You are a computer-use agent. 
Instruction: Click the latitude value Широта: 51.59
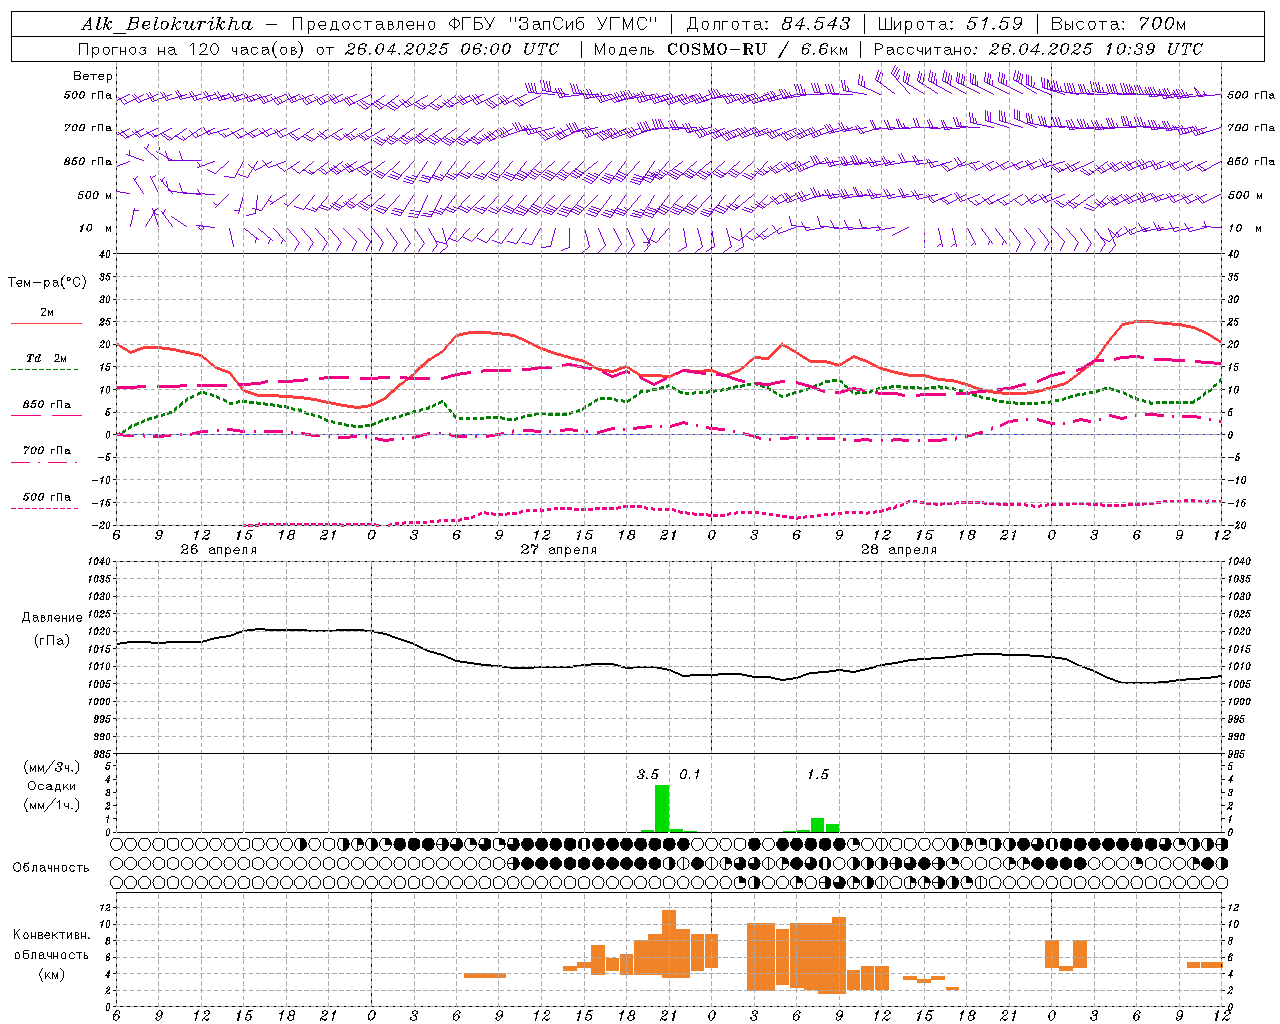(x=950, y=24)
